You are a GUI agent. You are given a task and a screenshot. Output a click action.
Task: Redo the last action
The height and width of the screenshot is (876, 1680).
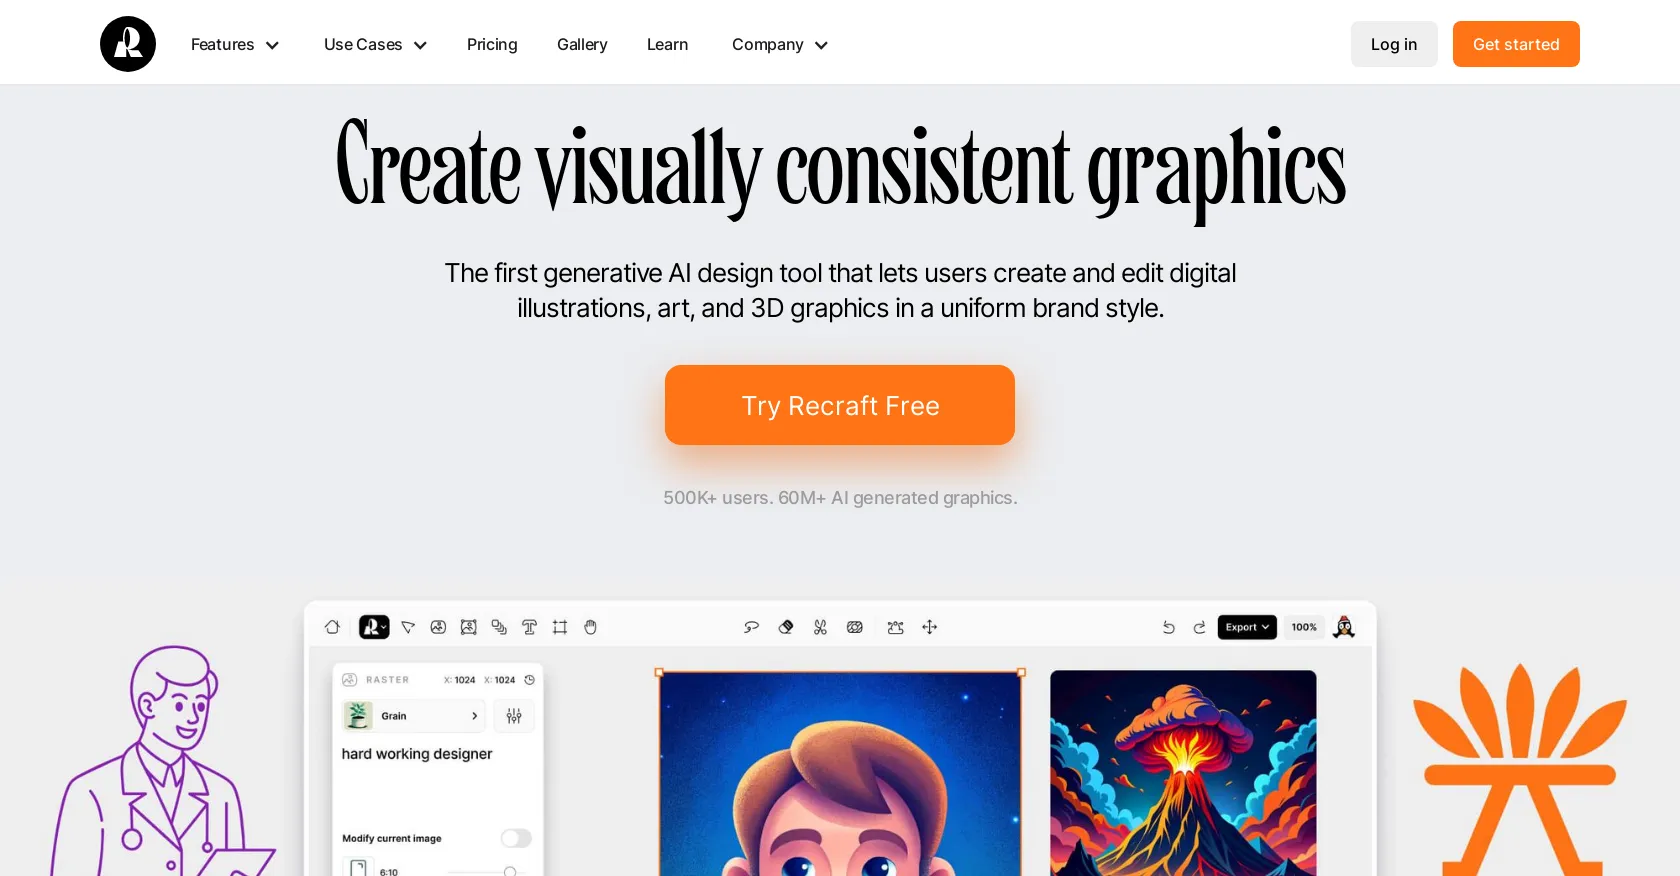pos(1199,627)
